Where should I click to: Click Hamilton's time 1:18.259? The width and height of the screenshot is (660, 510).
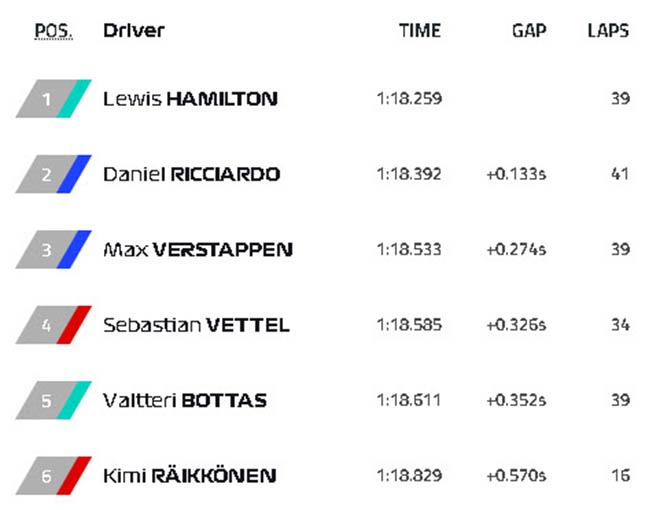(x=409, y=98)
